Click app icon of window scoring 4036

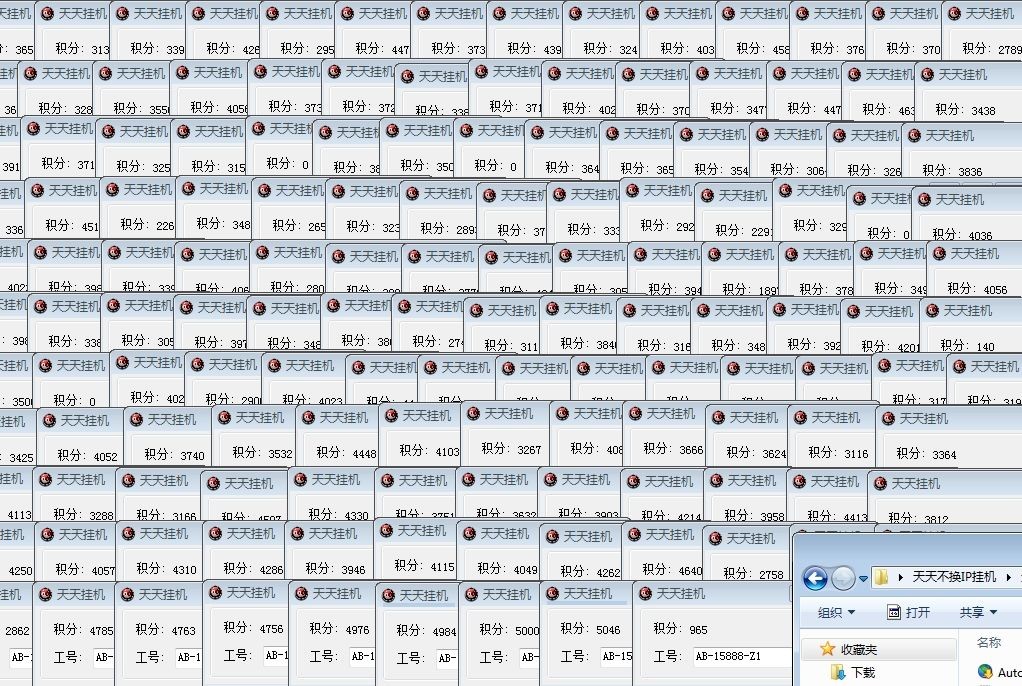924,200
